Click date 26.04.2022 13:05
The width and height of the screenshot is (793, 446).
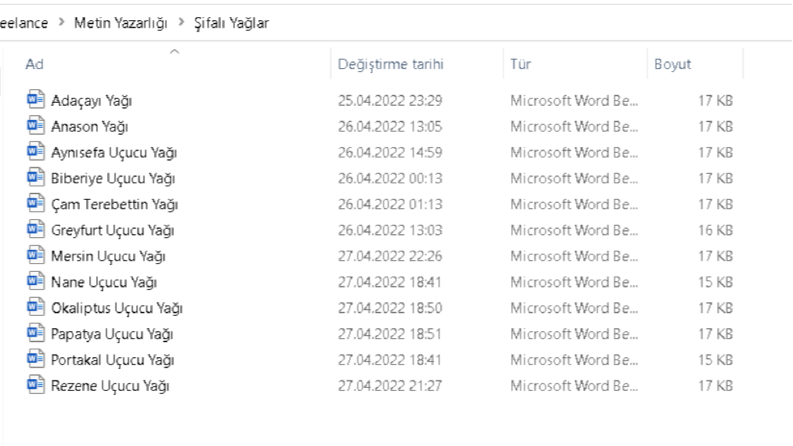coord(390,126)
